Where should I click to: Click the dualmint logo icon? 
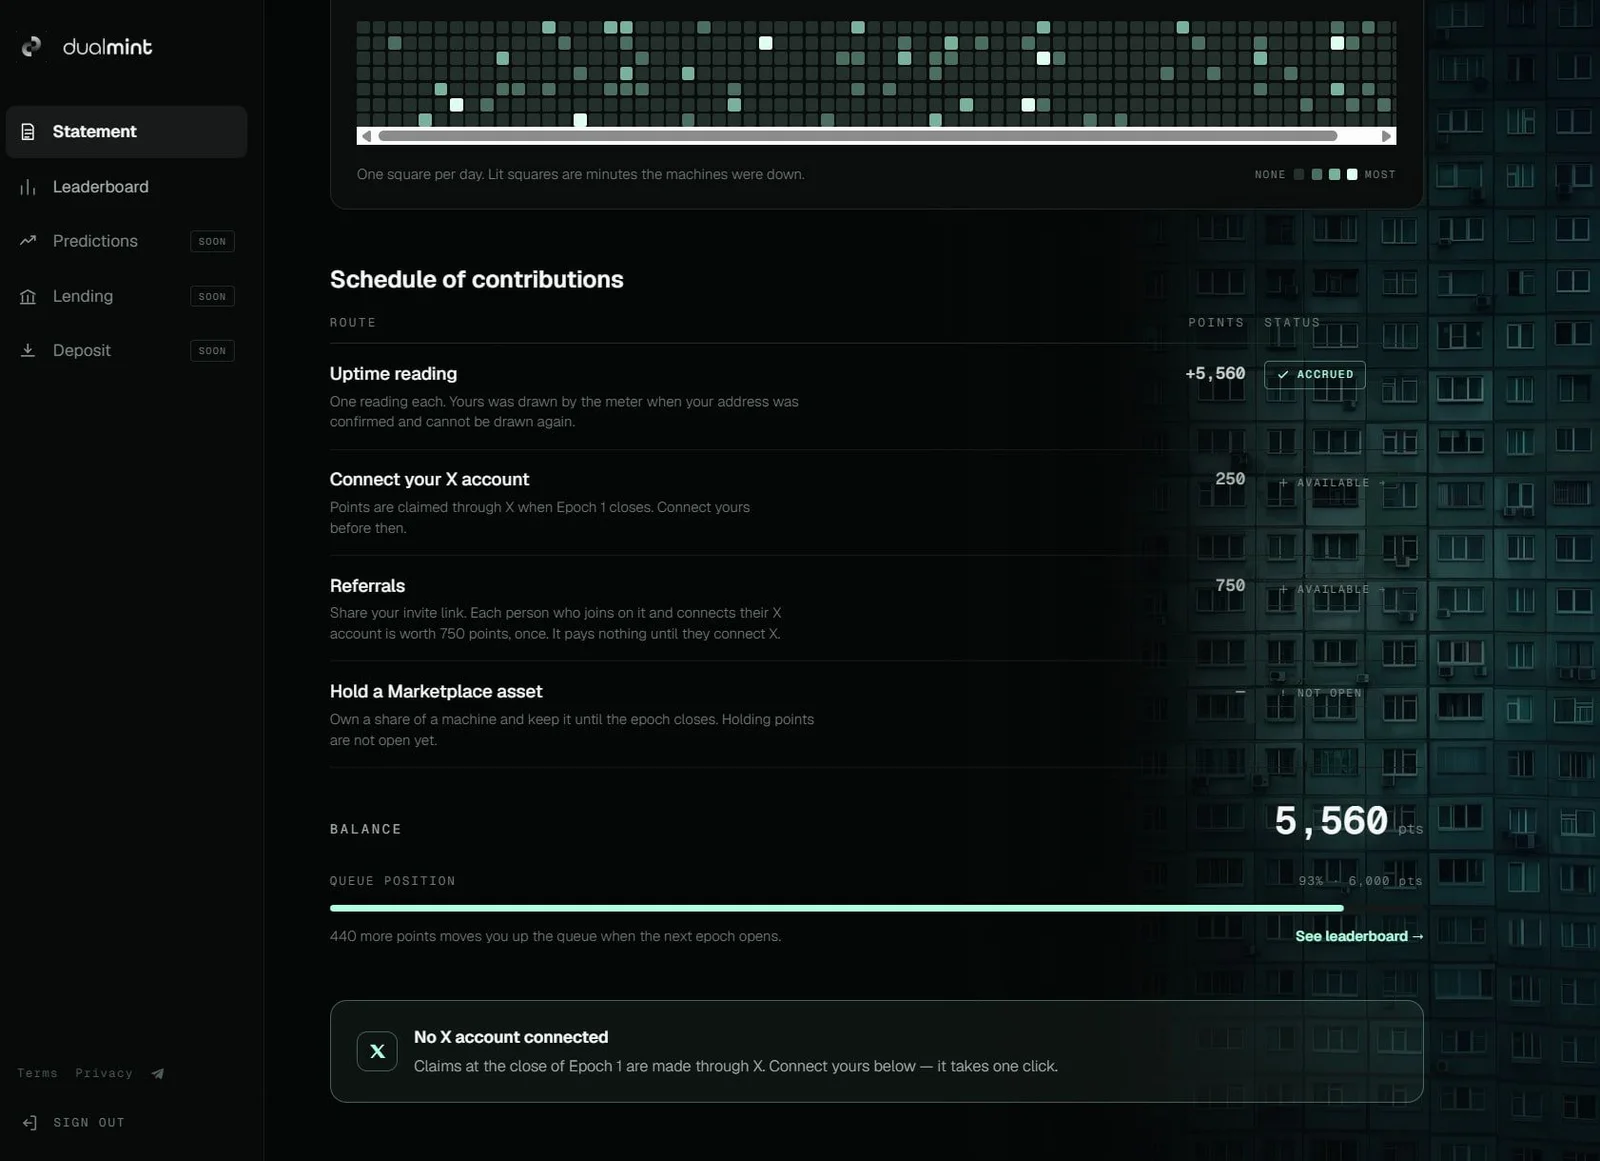(x=32, y=47)
